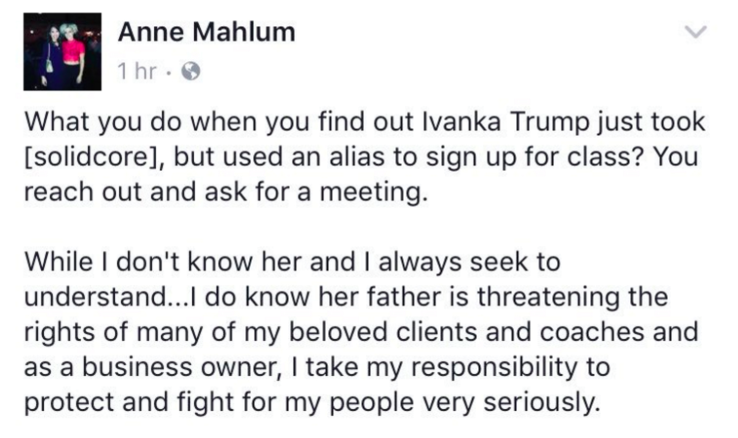Click the Anne Mahlum name link
This screenshot has width=738, height=438.
tap(207, 32)
